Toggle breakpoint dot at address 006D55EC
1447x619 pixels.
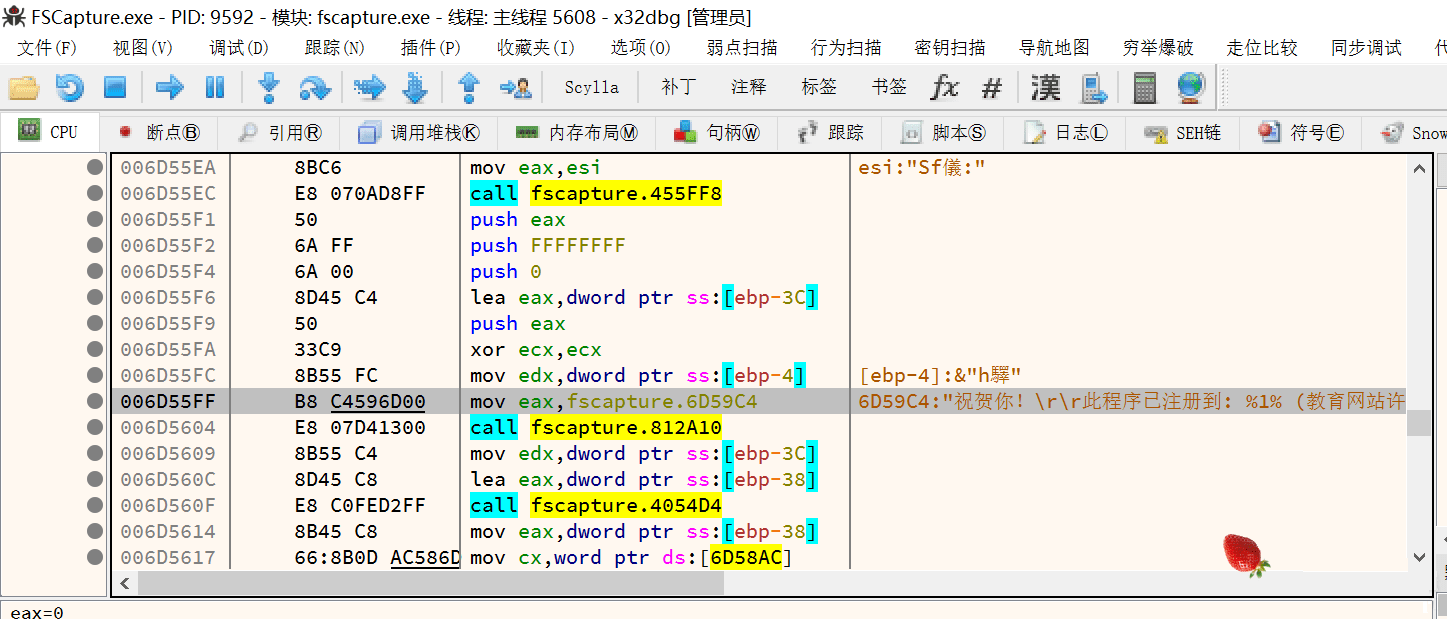click(x=95, y=193)
